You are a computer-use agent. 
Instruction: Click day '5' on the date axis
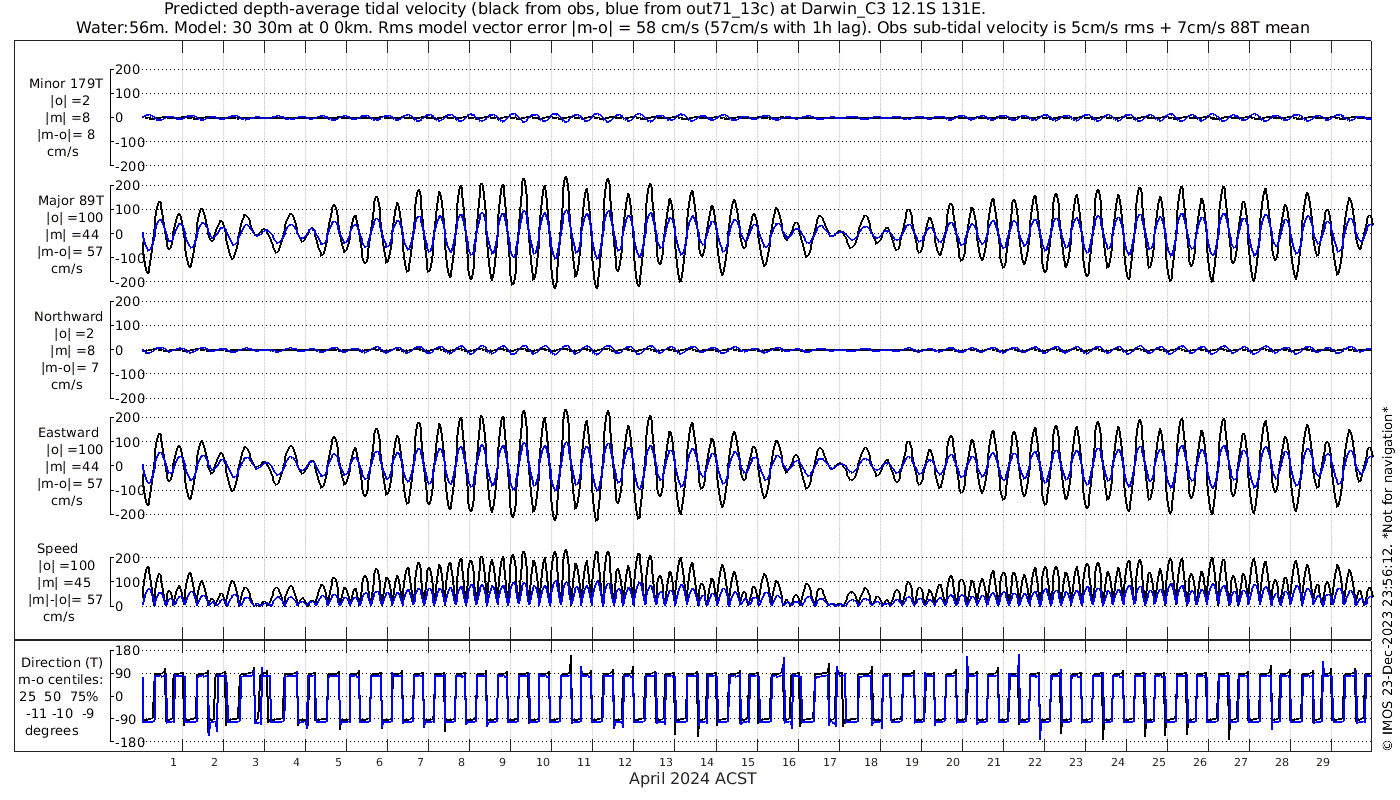pyautogui.click(x=338, y=762)
